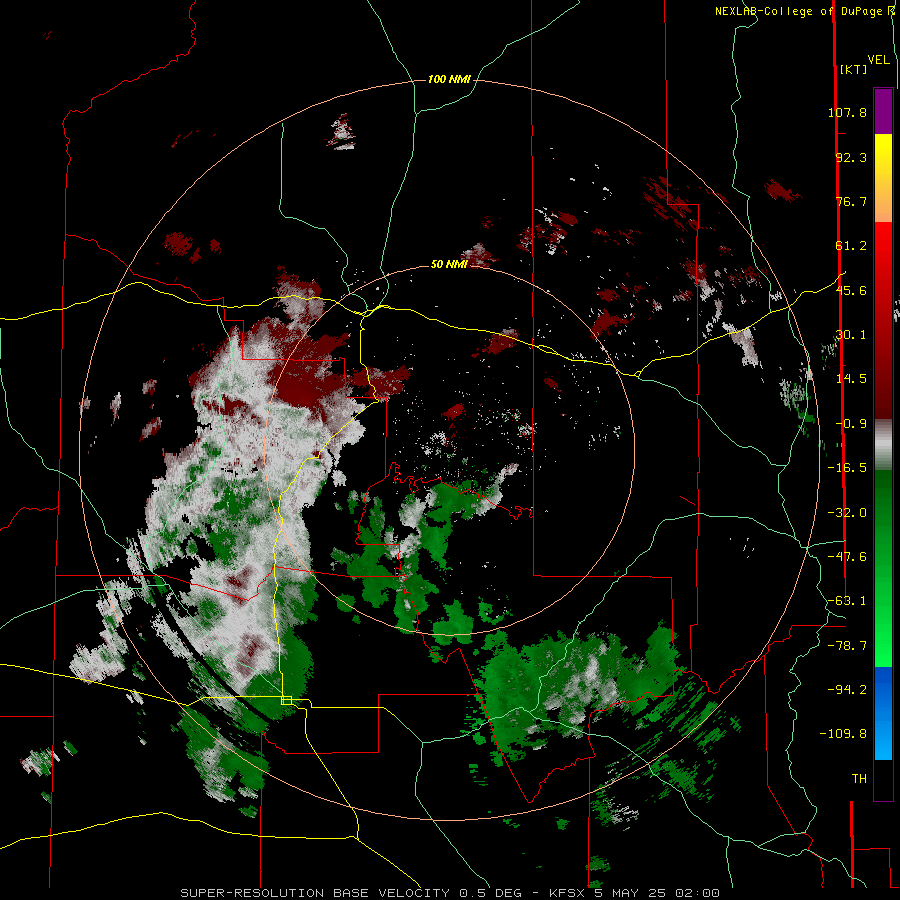Viewport: 900px width, 900px height.
Task: Click the 107.8 velocity scale value
Action: 847,112
